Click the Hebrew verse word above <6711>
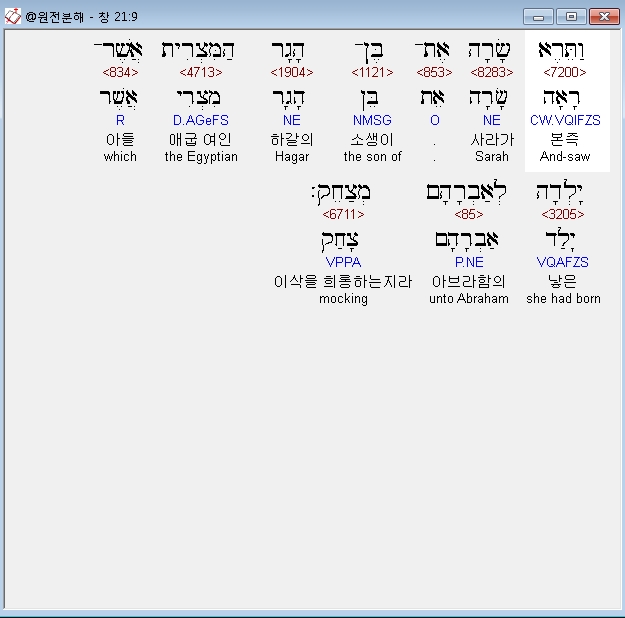The width and height of the screenshot is (625, 618). coord(341,193)
